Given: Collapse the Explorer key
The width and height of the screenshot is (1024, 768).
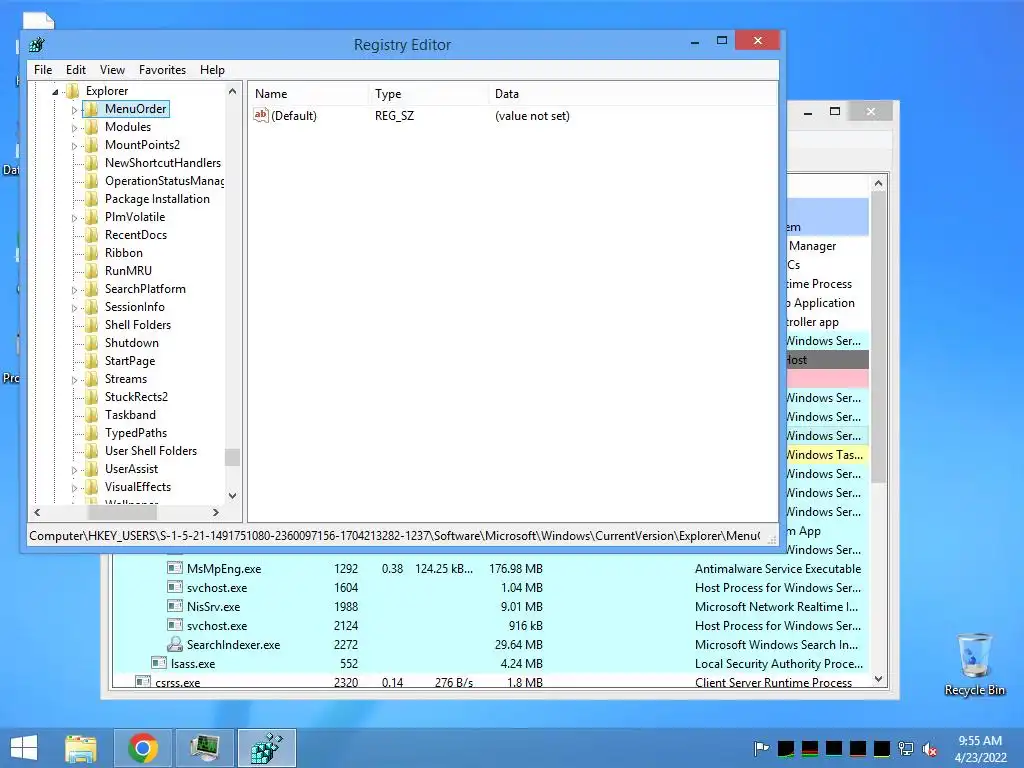Looking at the screenshot, I should [x=56, y=91].
